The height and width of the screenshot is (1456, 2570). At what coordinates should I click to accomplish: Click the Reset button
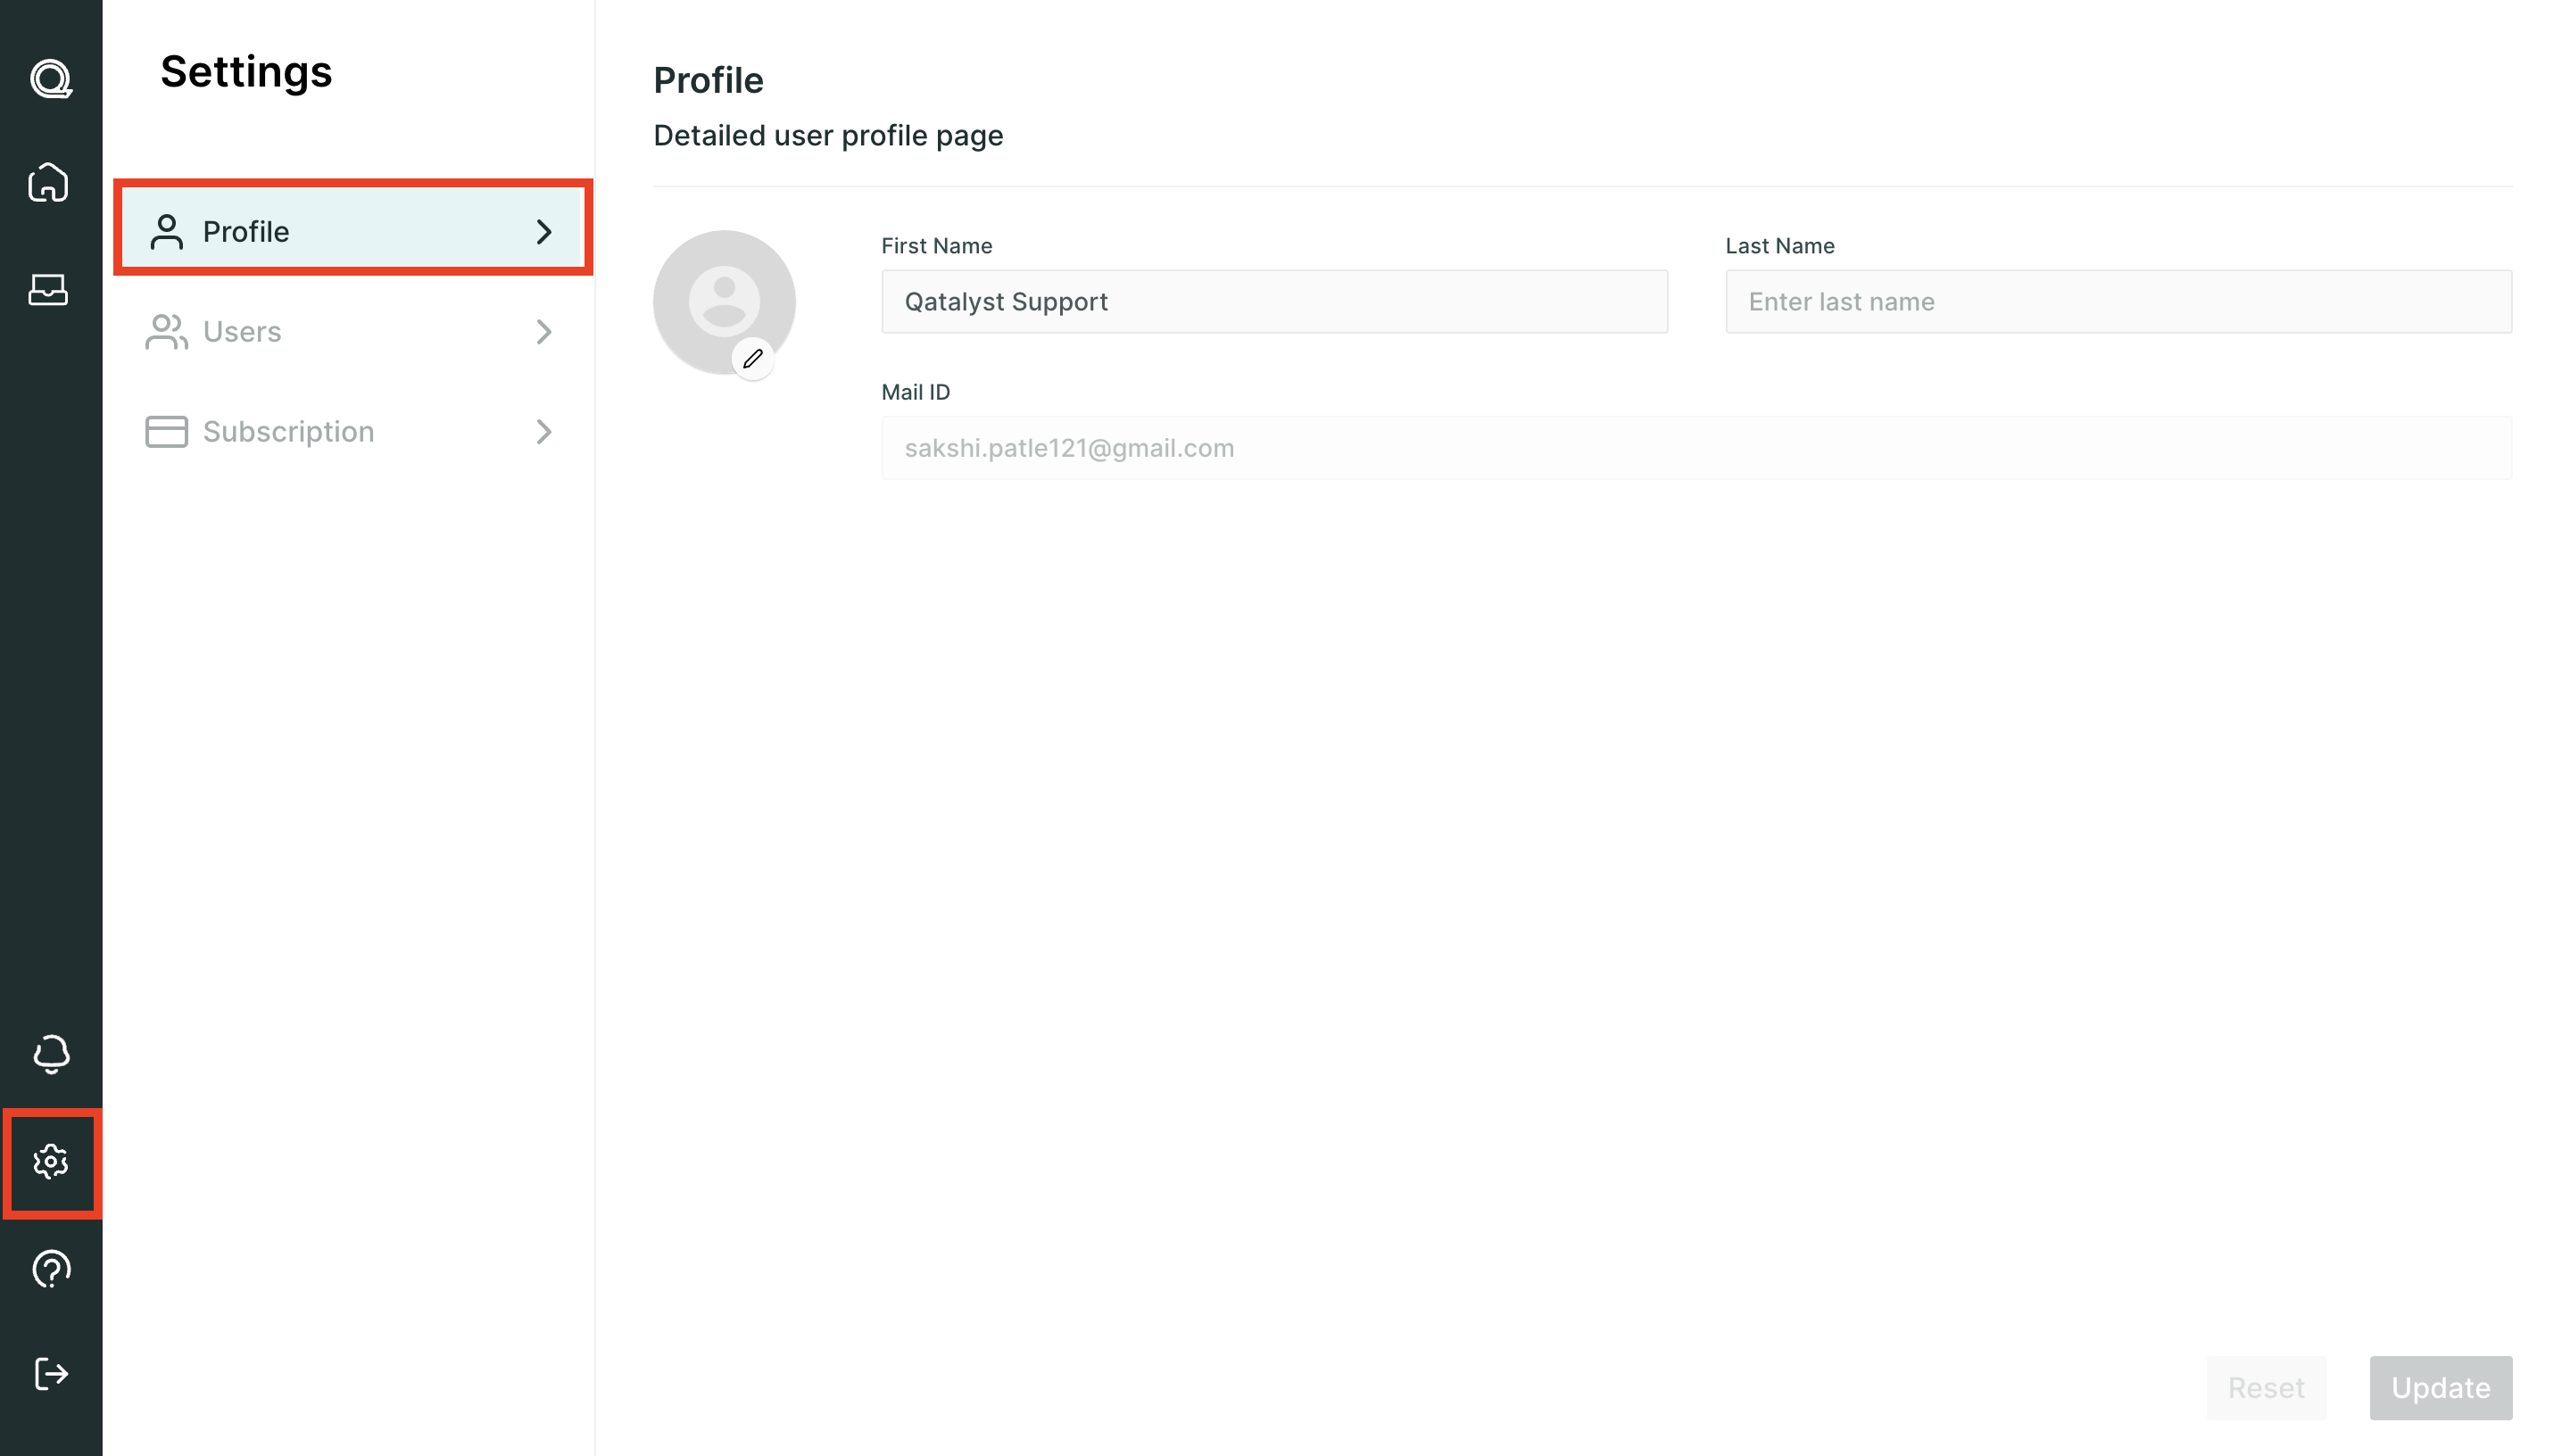click(x=2266, y=1388)
